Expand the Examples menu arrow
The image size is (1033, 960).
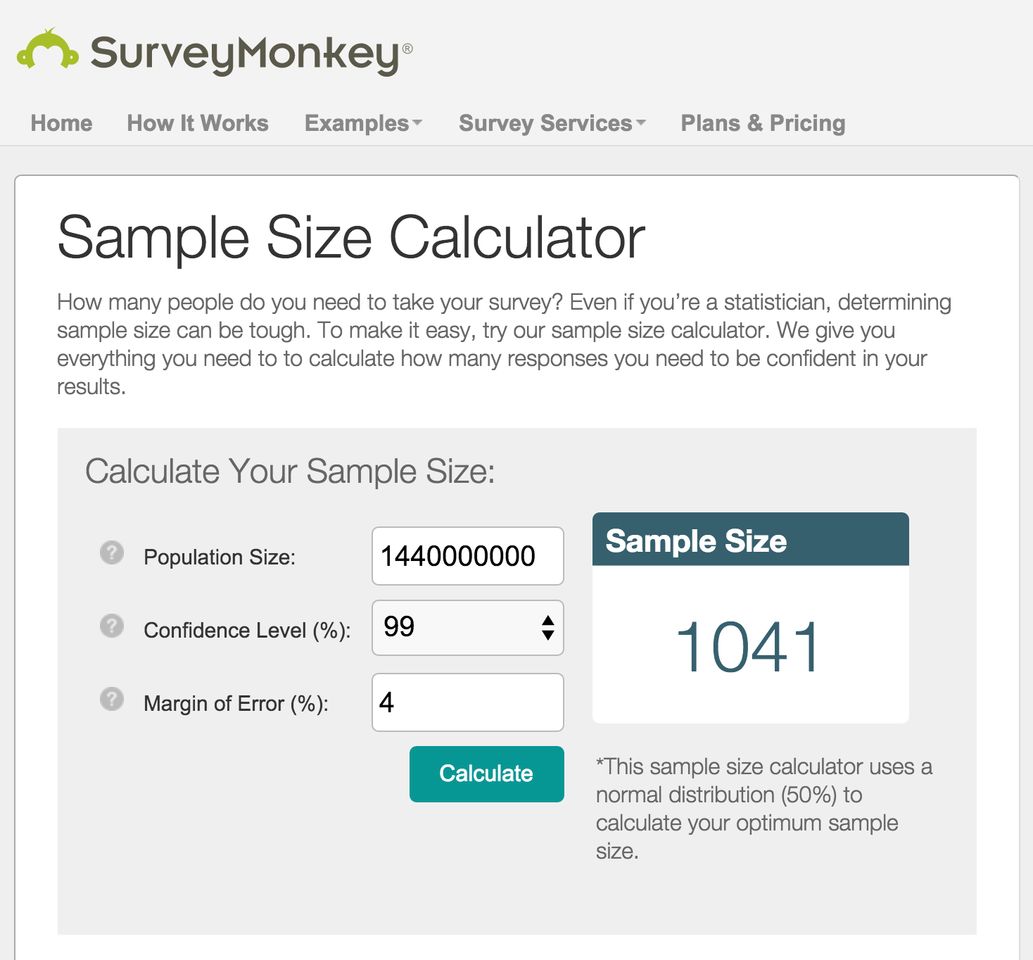[417, 123]
